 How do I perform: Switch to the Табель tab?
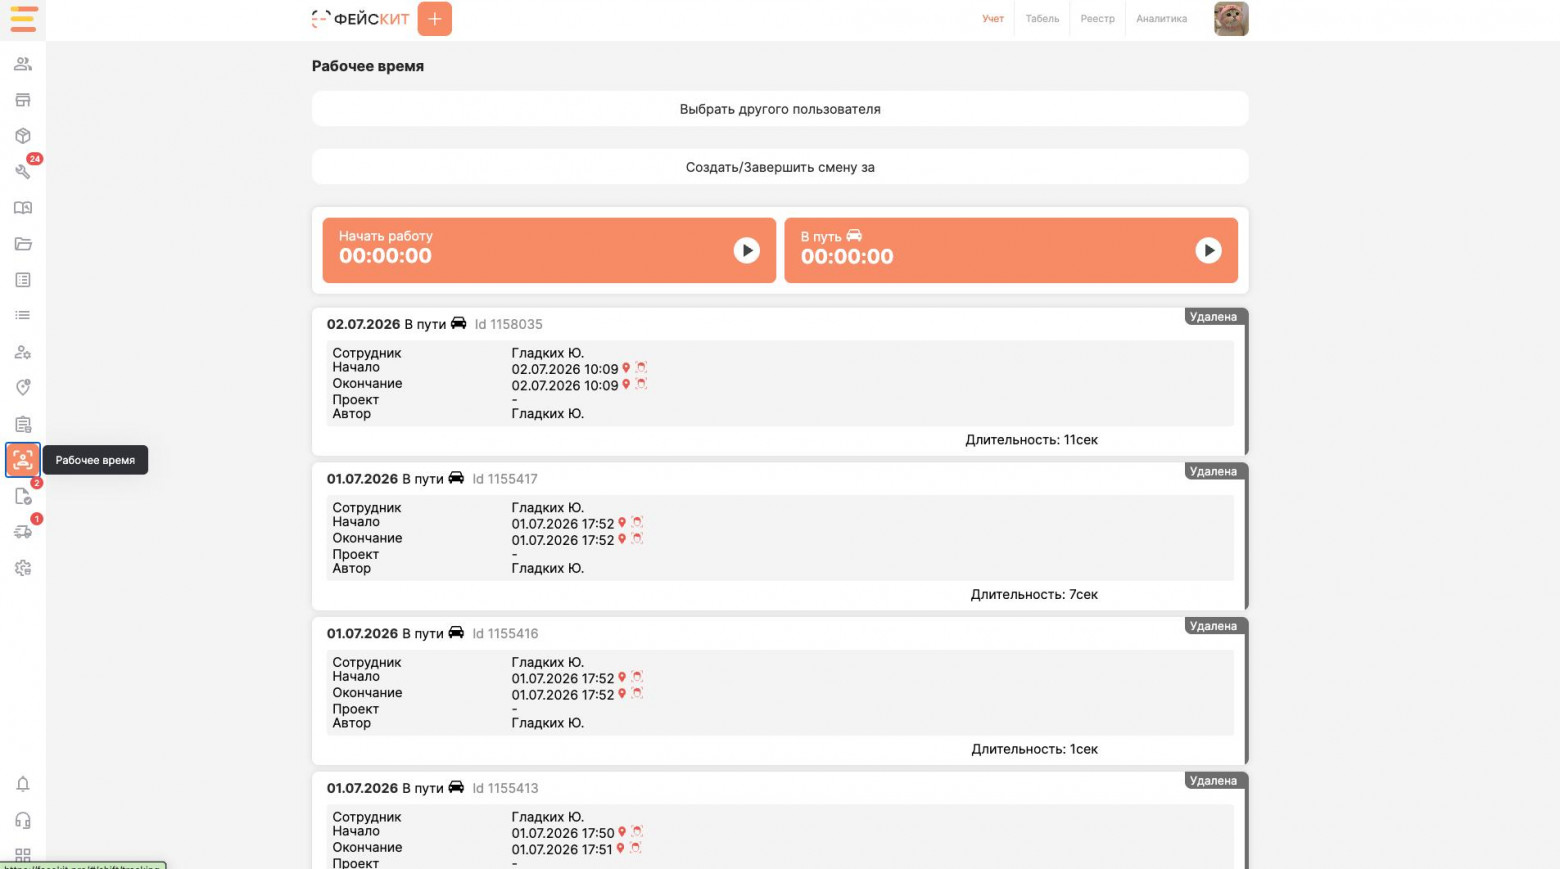pyautogui.click(x=1042, y=19)
